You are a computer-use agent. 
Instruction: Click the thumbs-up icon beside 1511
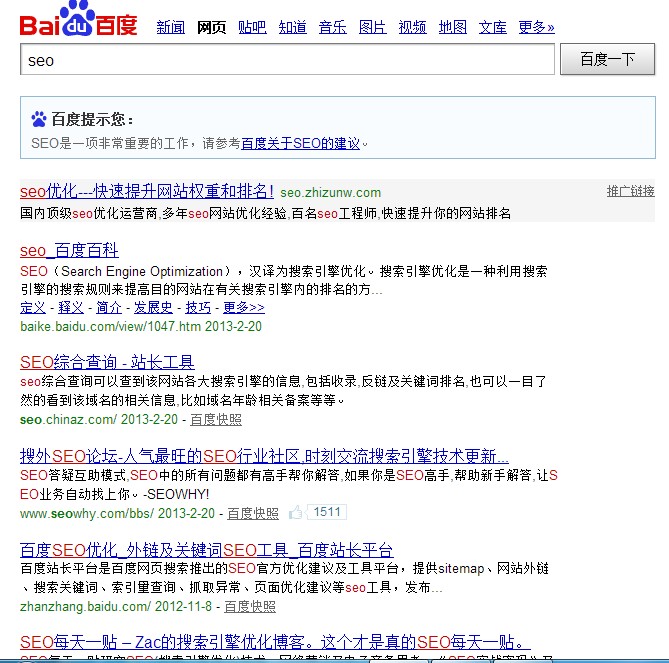click(296, 513)
